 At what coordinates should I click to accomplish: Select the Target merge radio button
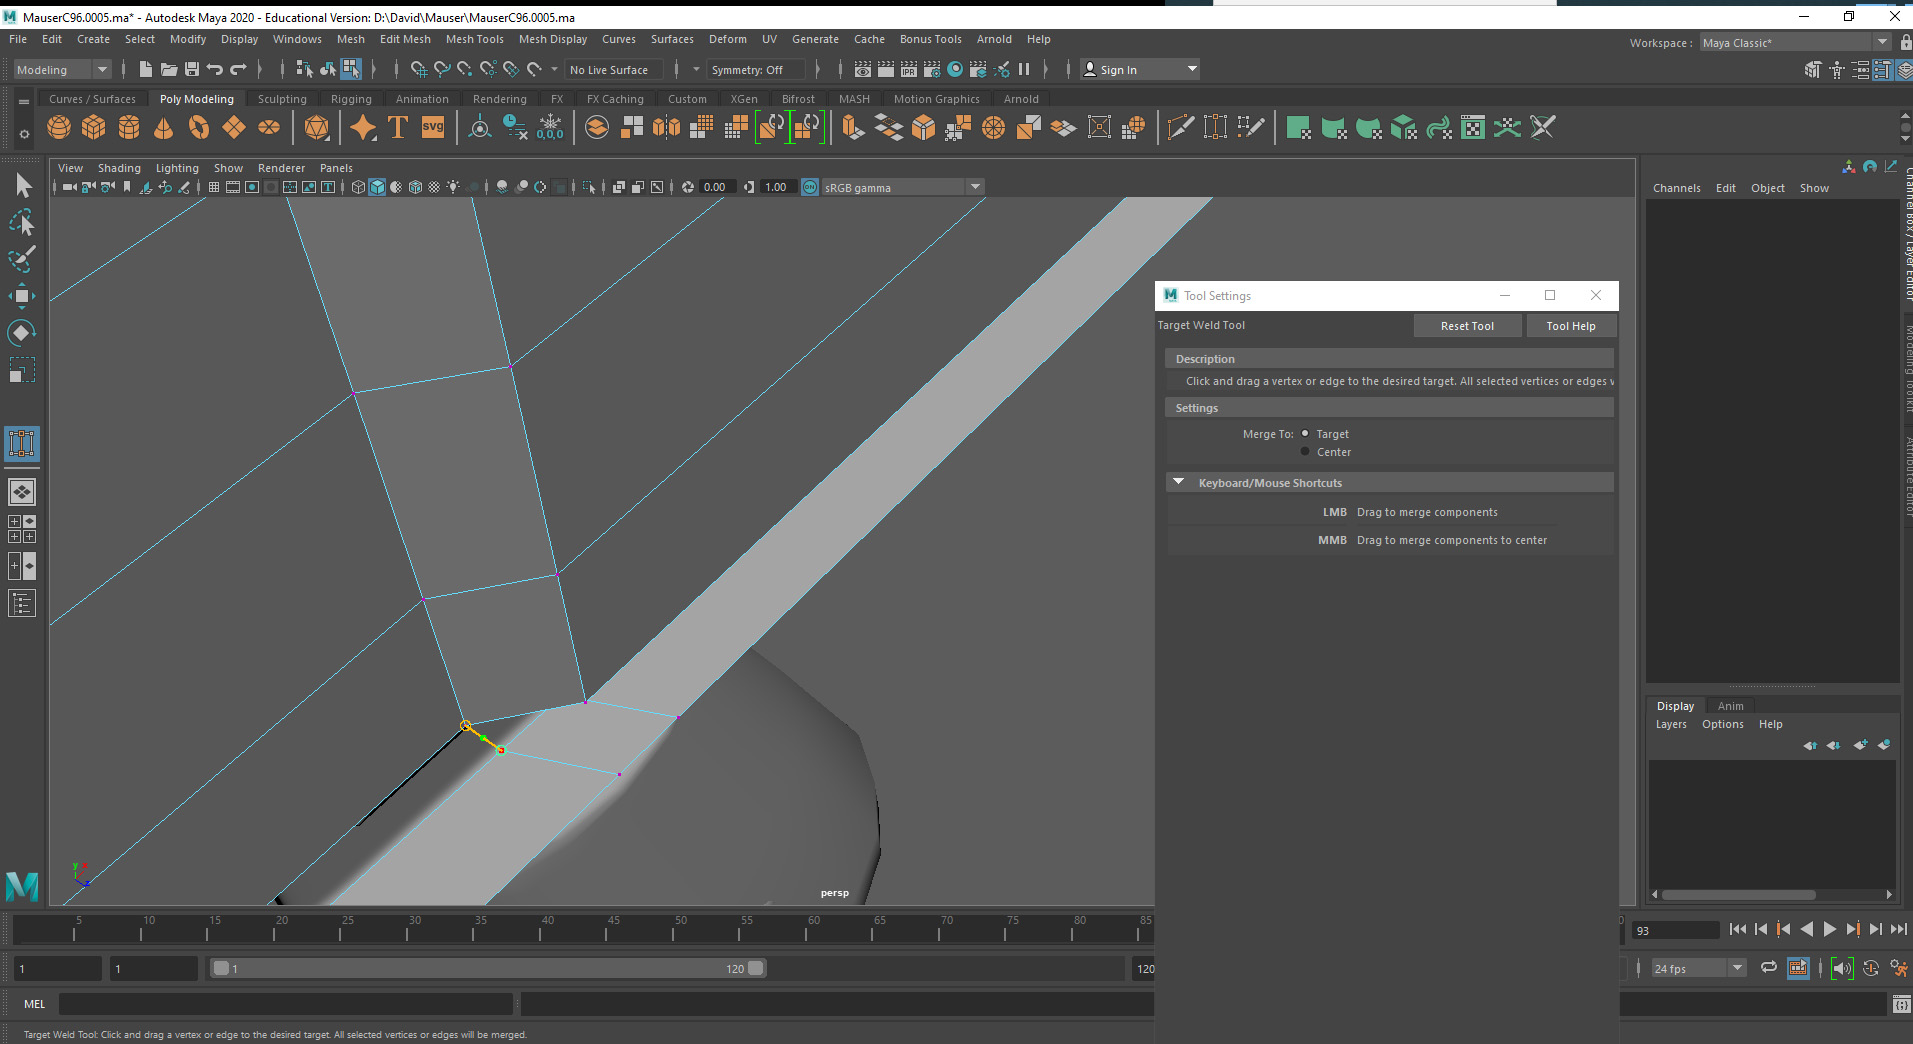(1306, 433)
